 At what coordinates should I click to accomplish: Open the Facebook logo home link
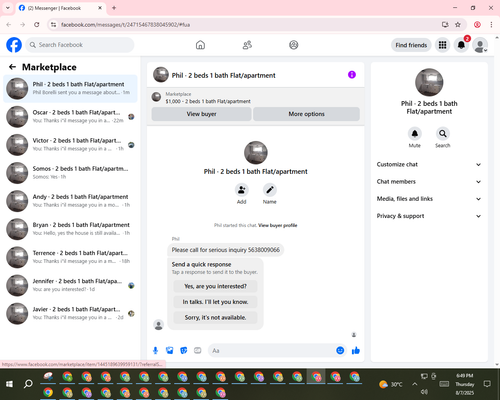coord(14,45)
